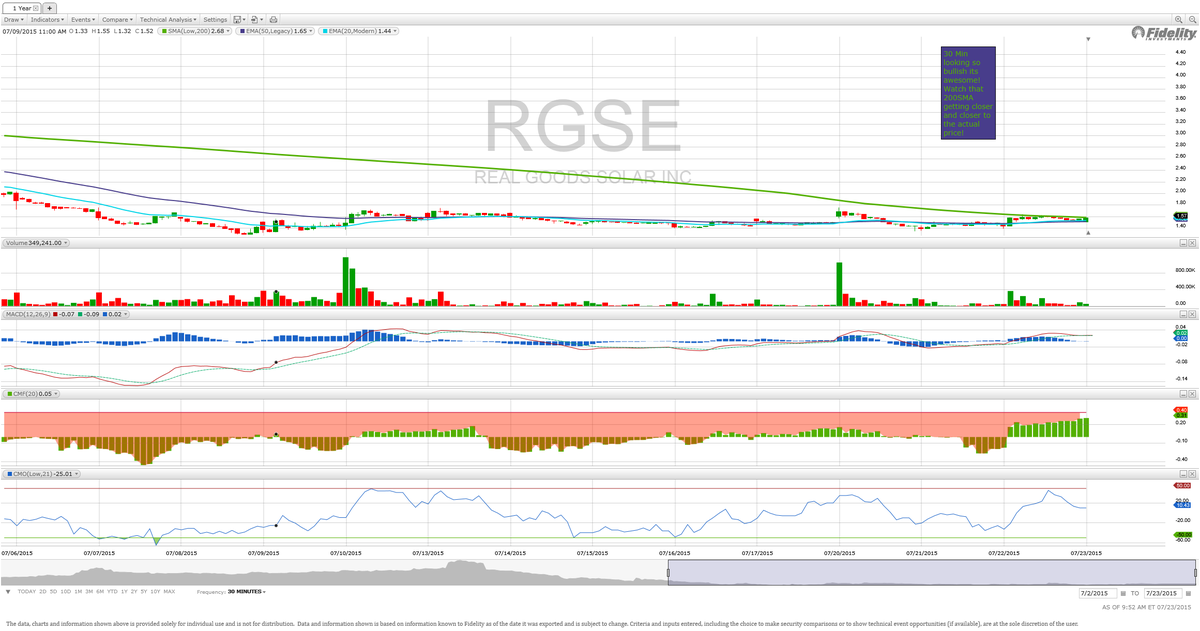Change the 30 MINUTES frequency dropdown
This screenshot has height=631, width=1200.
(247, 592)
